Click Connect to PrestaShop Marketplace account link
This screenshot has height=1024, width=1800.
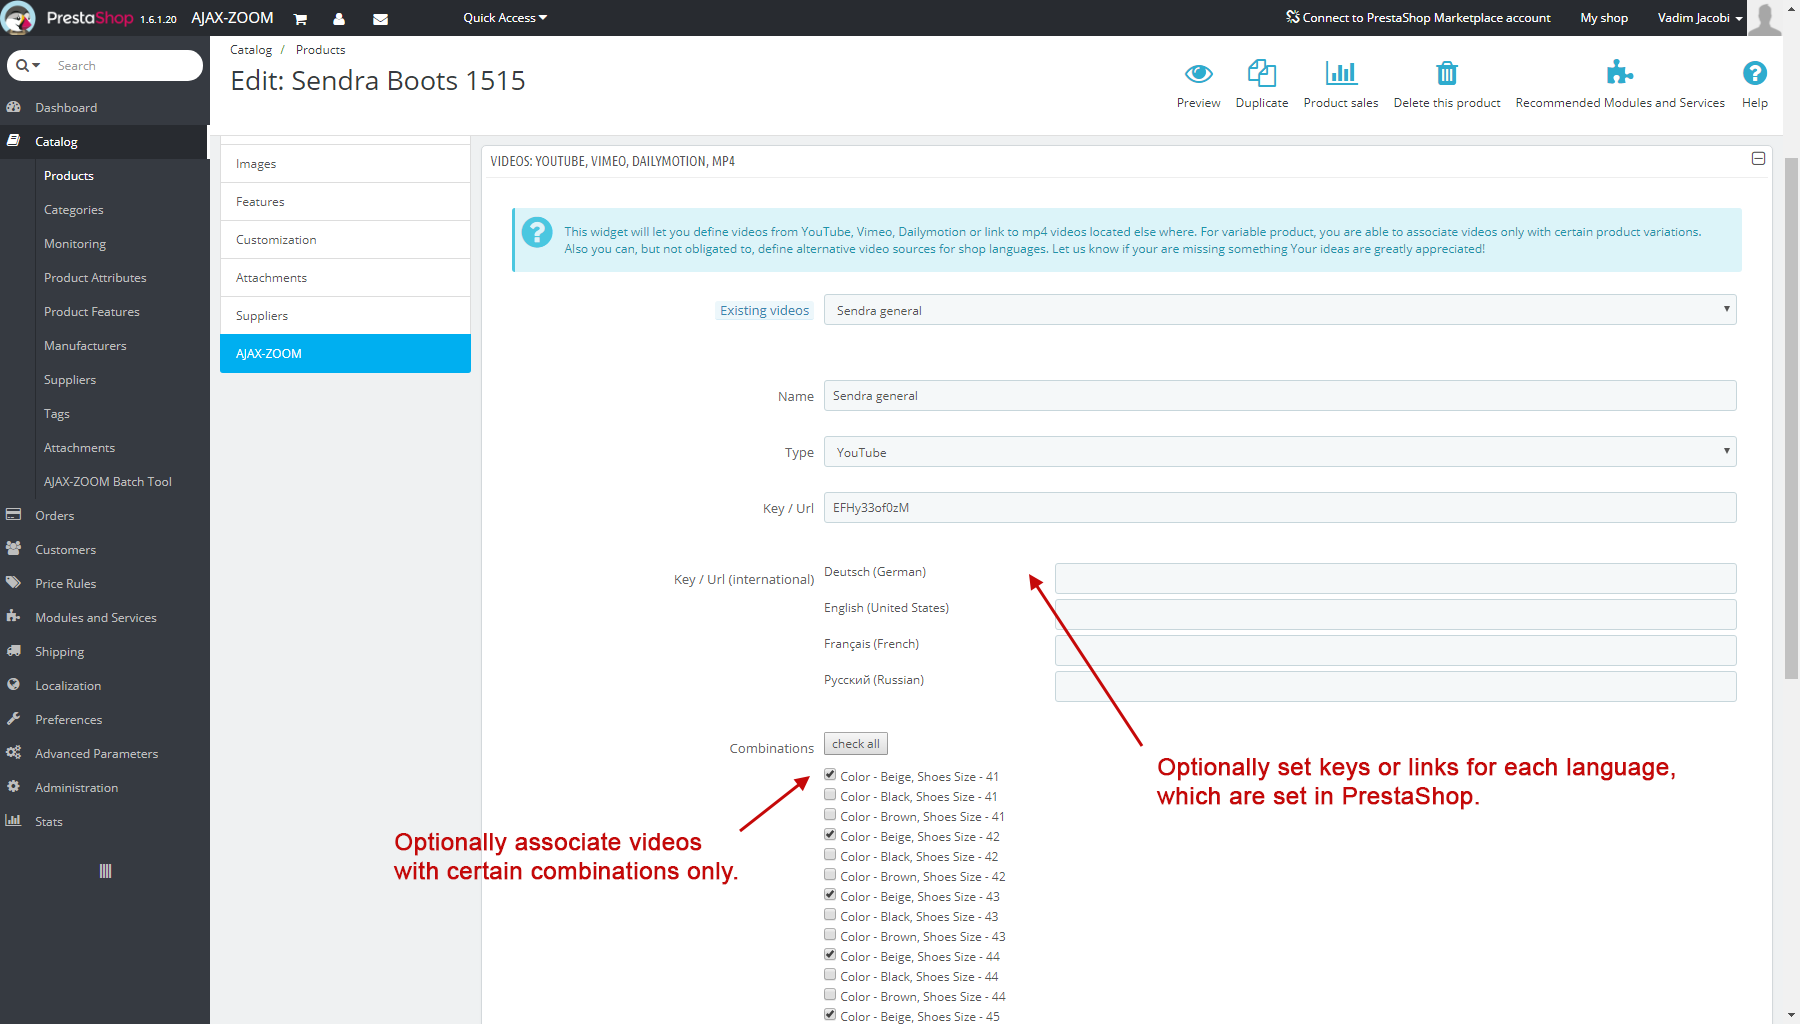[1418, 18]
